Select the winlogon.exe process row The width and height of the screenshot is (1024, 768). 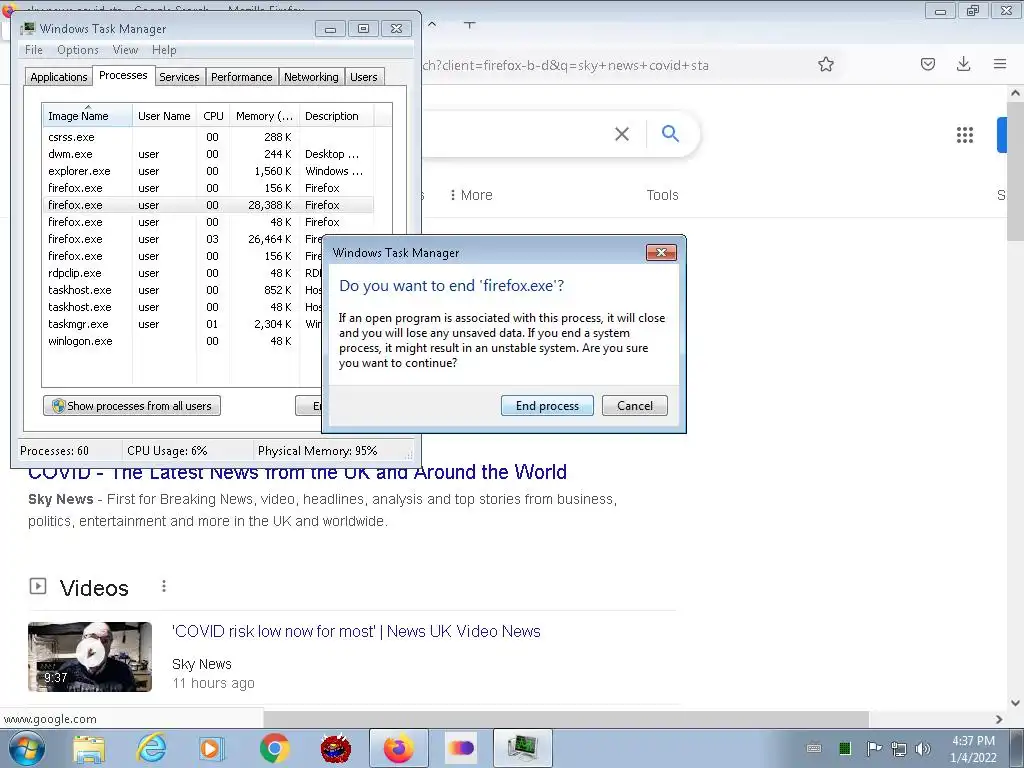tap(183, 341)
